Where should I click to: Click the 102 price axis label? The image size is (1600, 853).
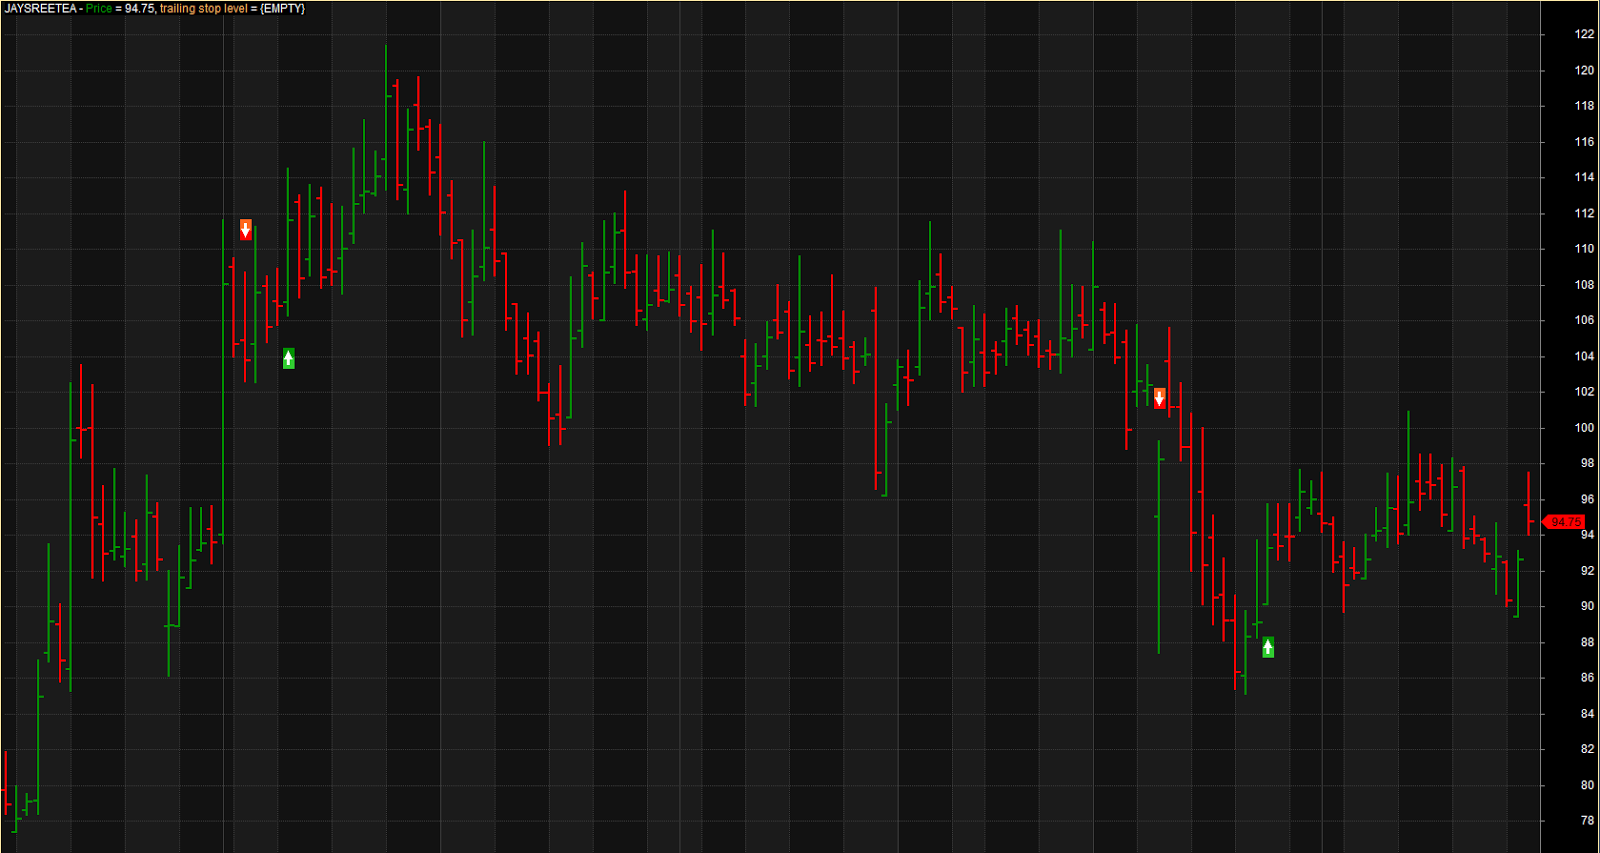(x=1584, y=392)
